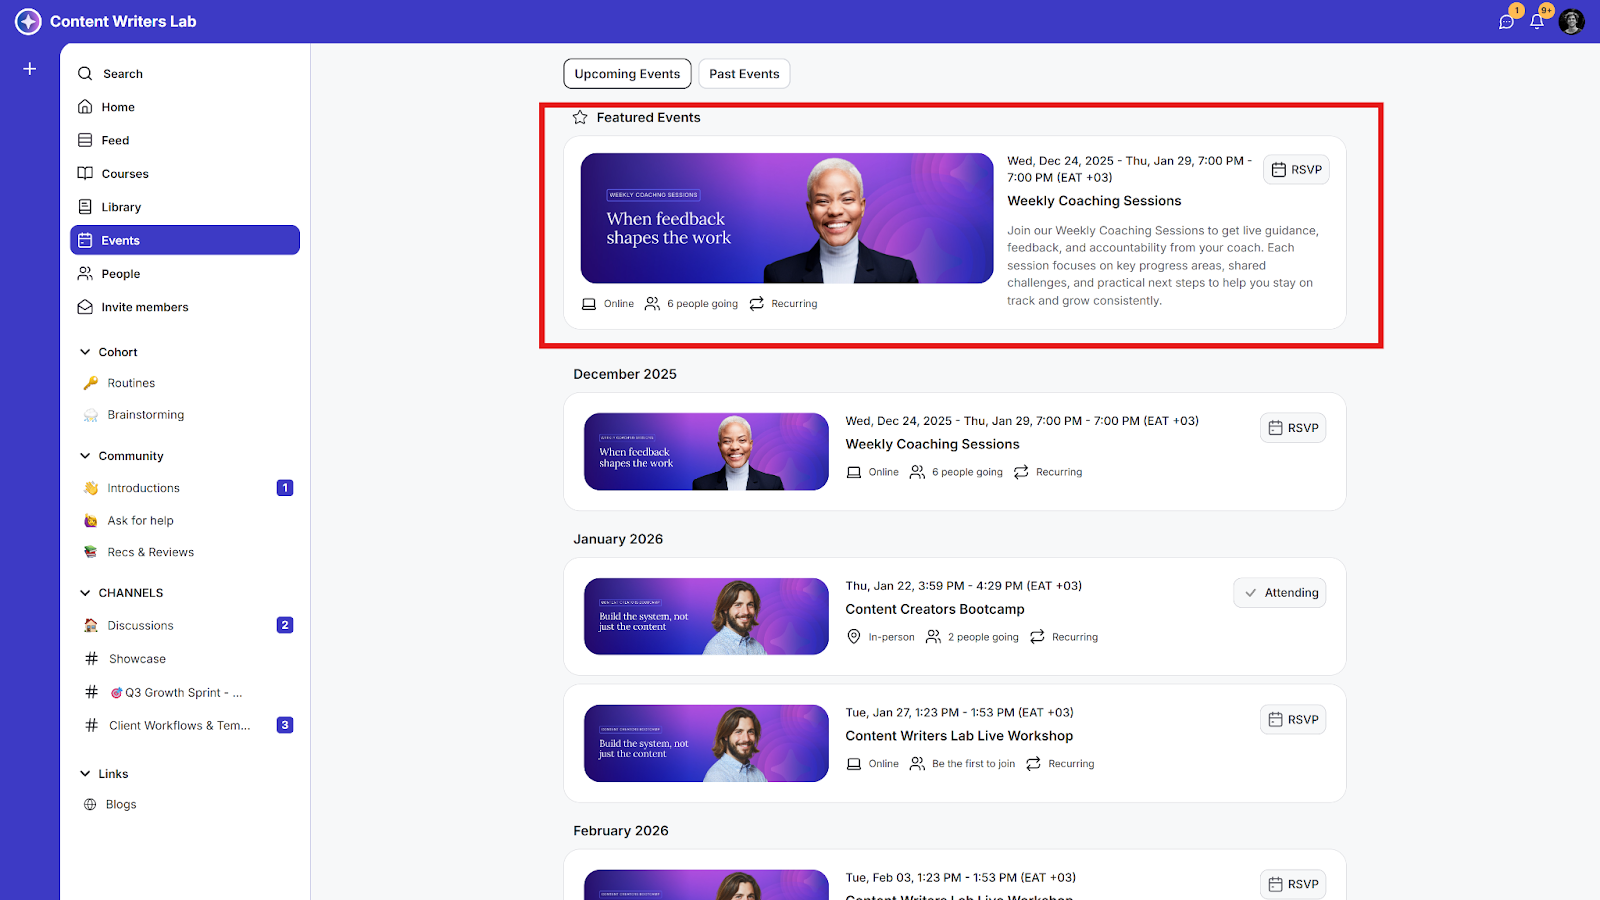The image size is (1600, 900).
Task: Open the Content Creators Bootcamp thumbnail
Action: [706, 616]
